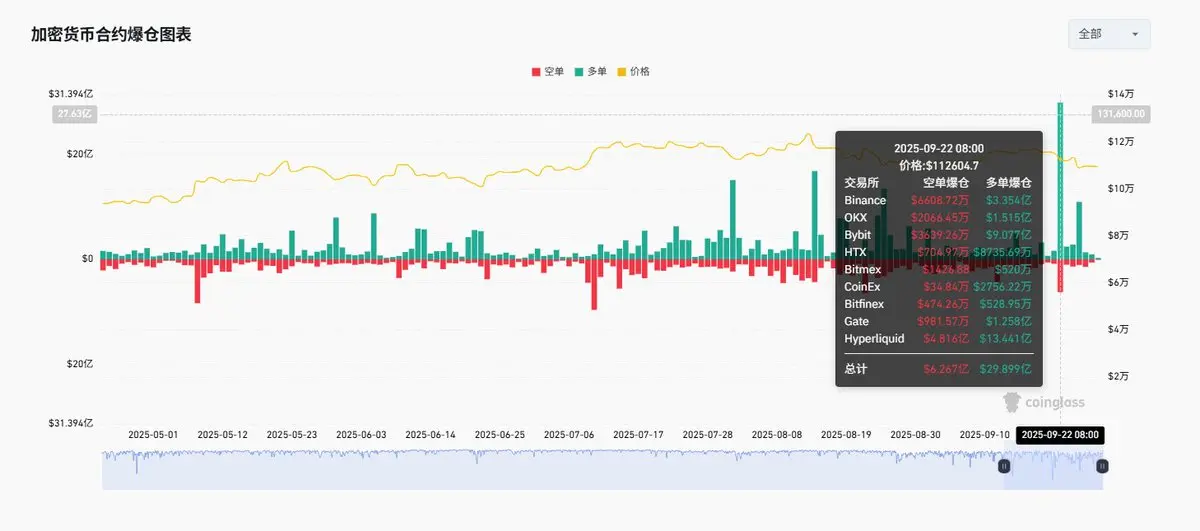Click the 空单爆仓 tooltip column header
The height and width of the screenshot is (531, 1200).
pos(945,183)
